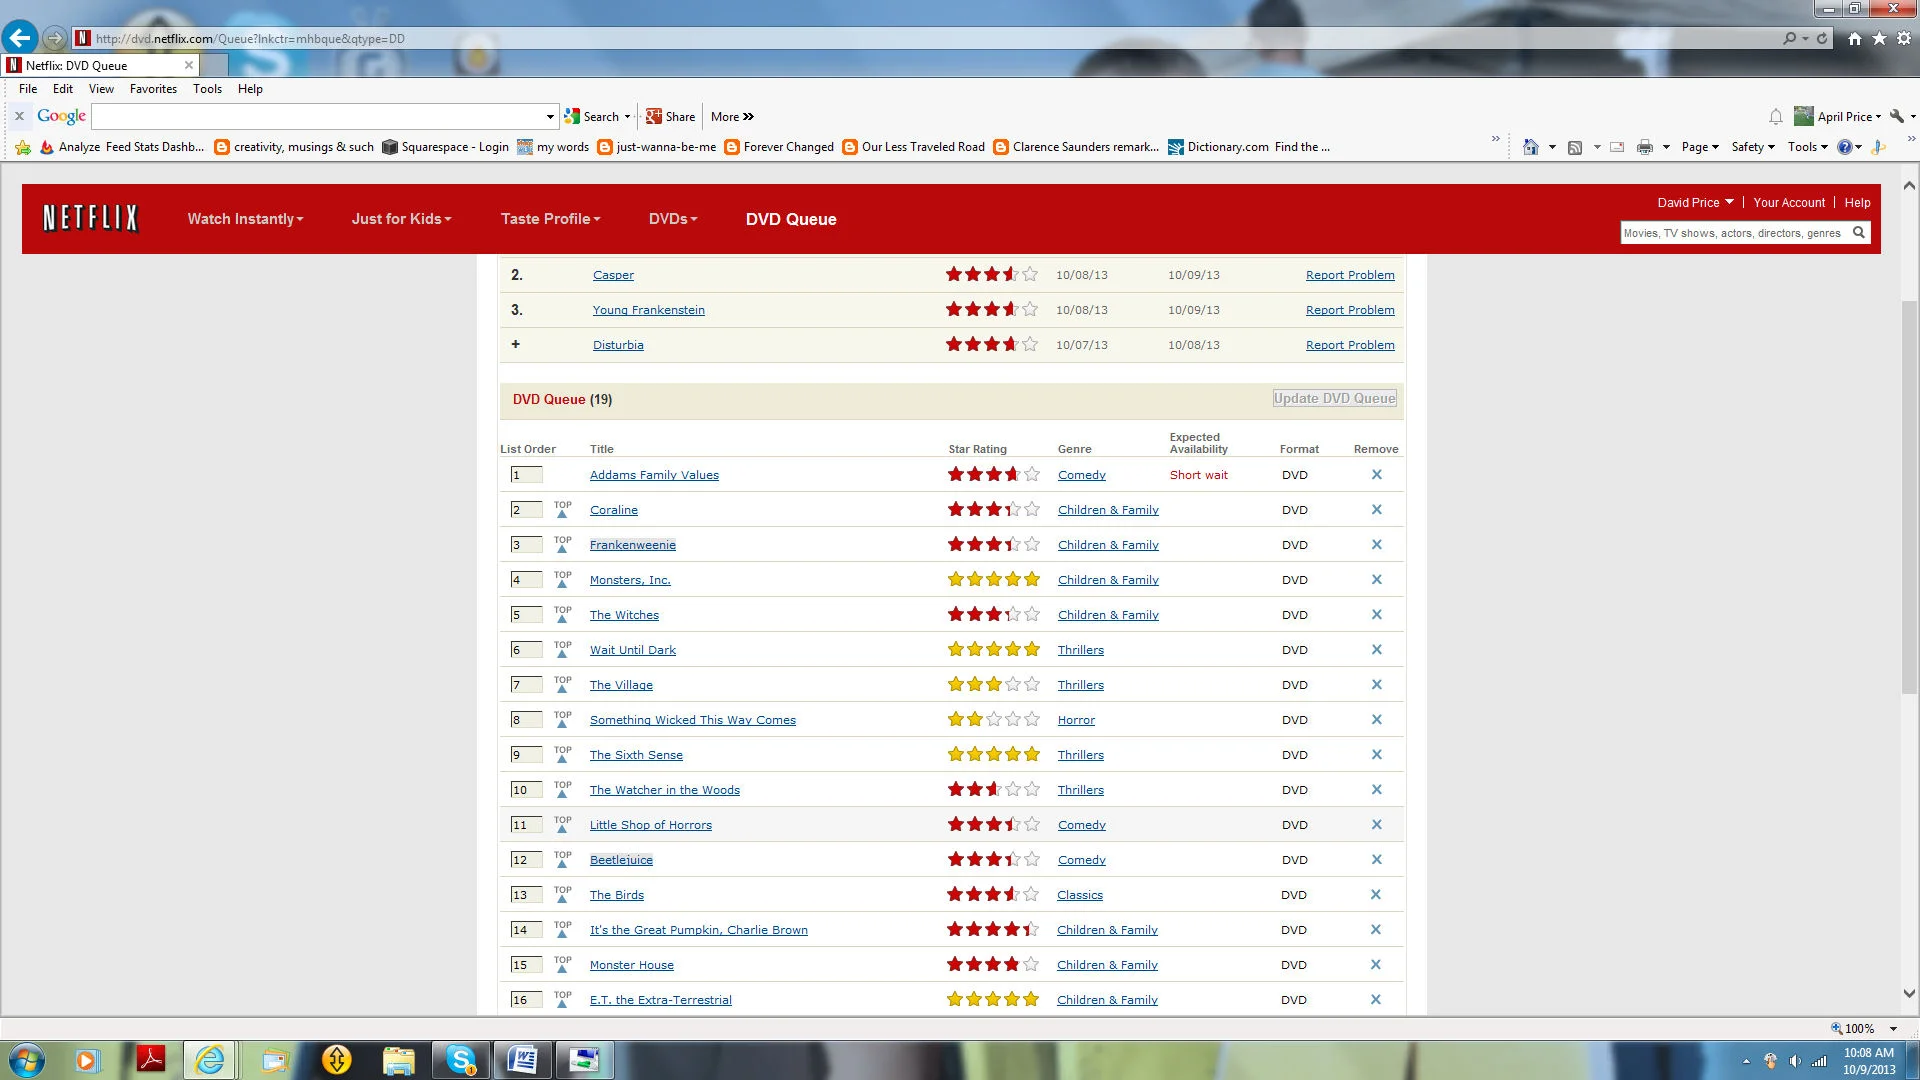The width and height of the screenshot is (1920, 1080).
Task: Open Microsoft Word from the taskbar
Action: pos(523,1060)
